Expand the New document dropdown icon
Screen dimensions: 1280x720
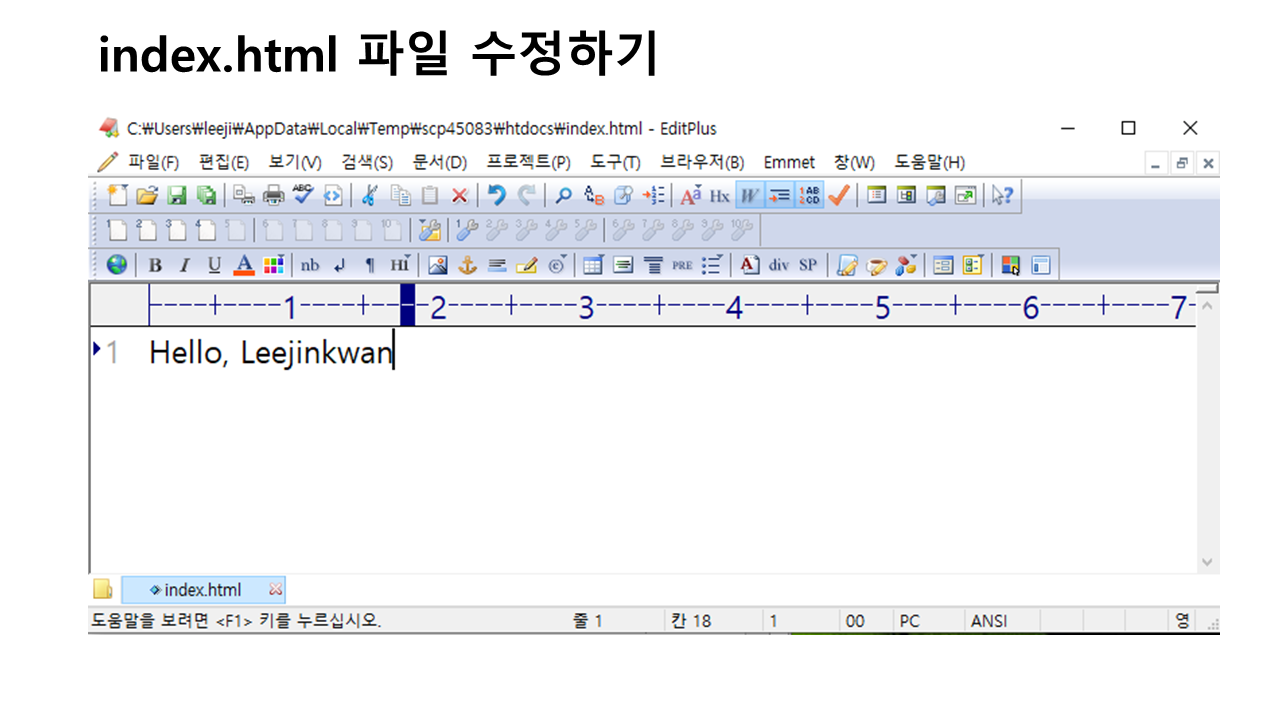[x=117, y=196]
